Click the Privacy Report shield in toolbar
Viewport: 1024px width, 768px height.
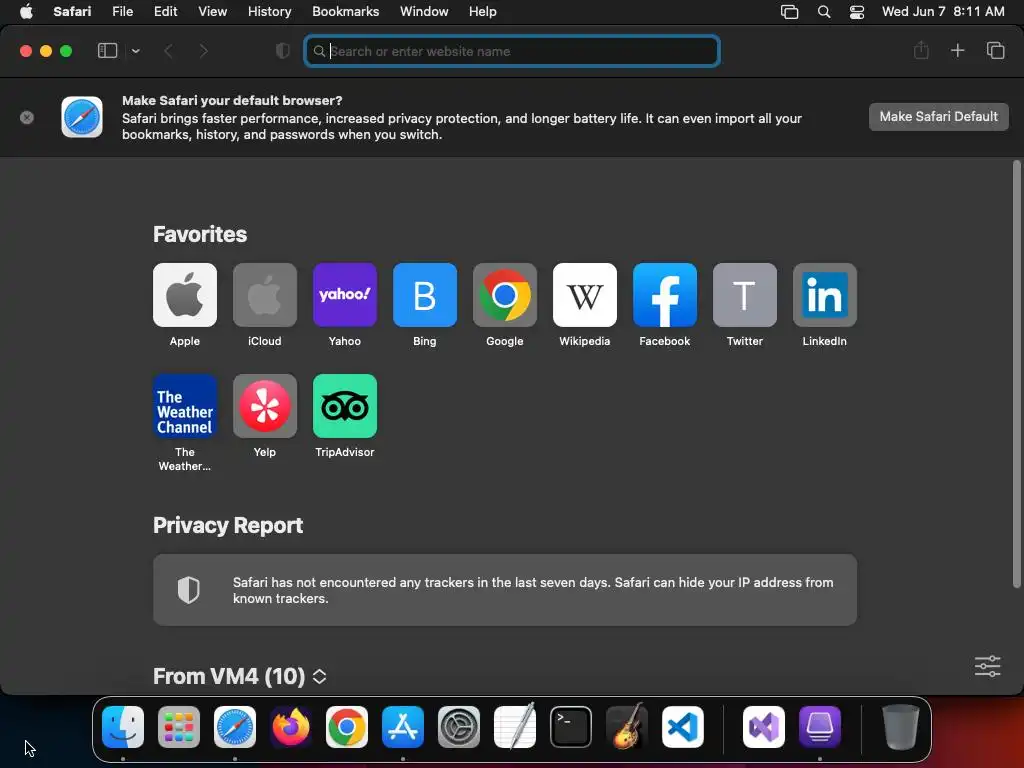pos(283,51)
